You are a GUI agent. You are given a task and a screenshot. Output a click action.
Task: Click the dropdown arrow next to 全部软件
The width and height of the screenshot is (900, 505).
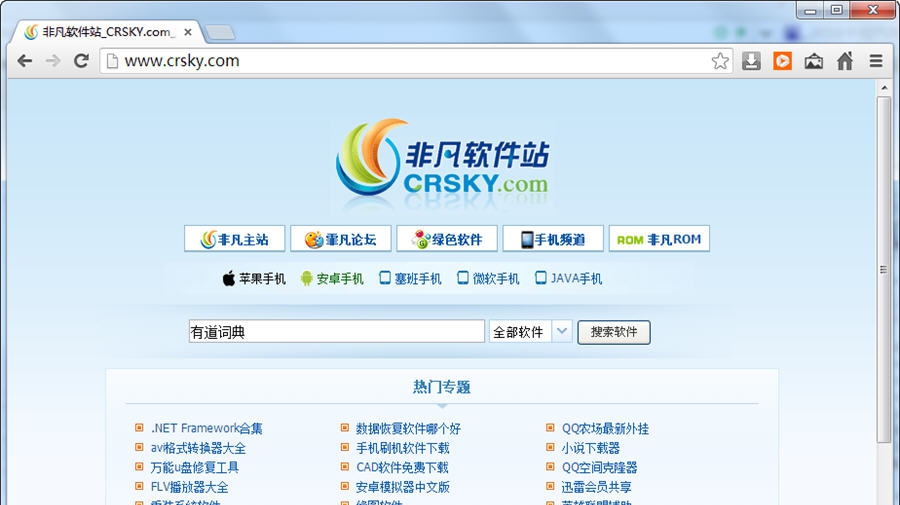(562, 331)
